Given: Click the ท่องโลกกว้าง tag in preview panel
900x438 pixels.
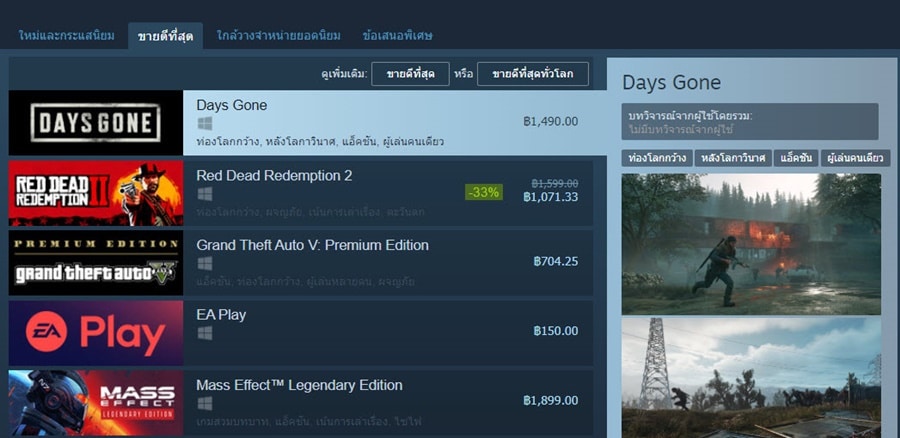Looking at the screenshot, I should point(657,158).
